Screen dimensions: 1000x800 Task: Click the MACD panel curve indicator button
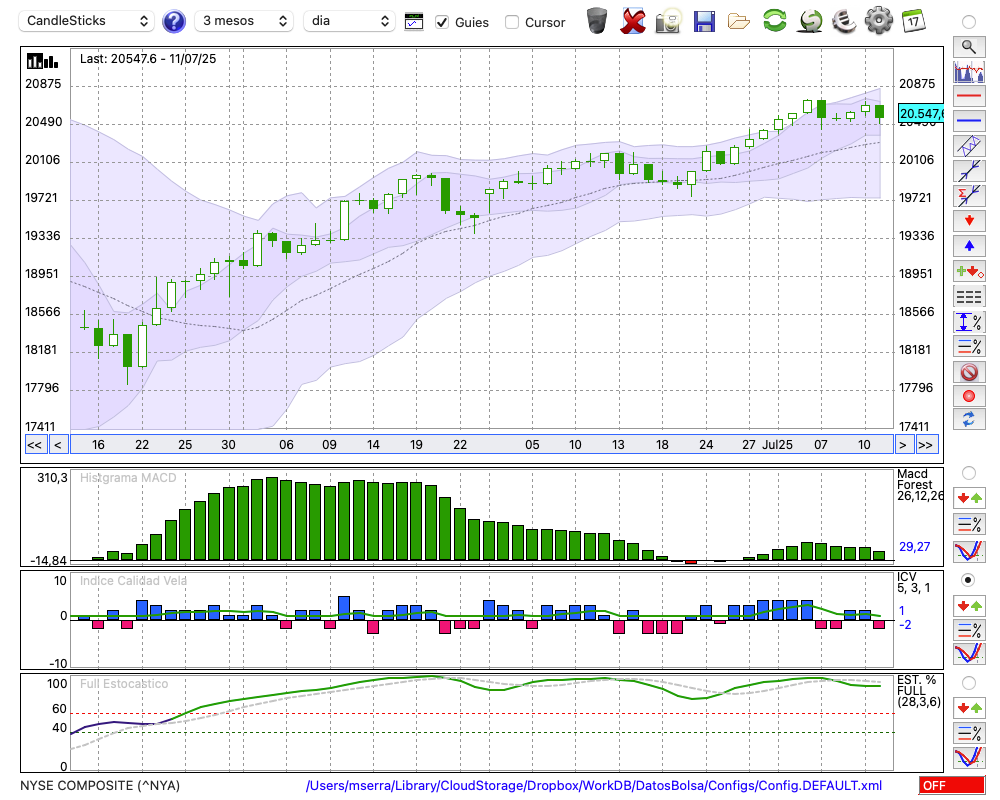coord(969,551)
